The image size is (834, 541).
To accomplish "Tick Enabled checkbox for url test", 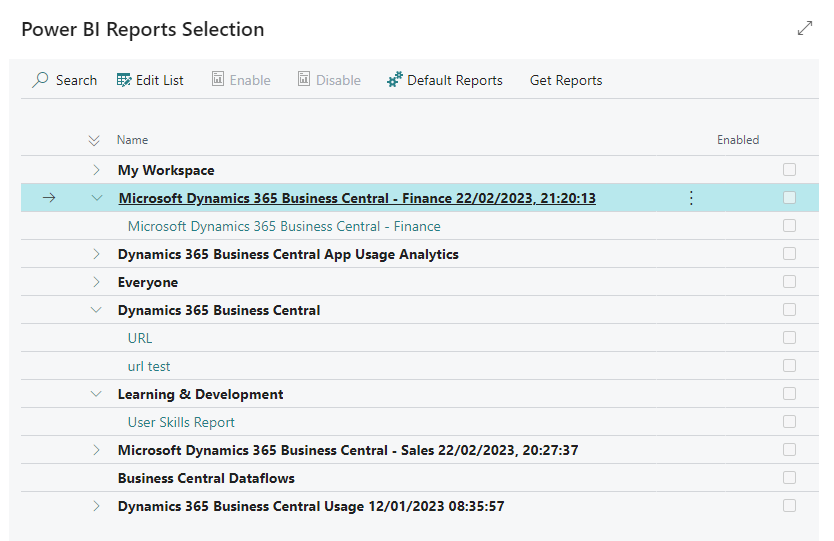I will (789, 366).
